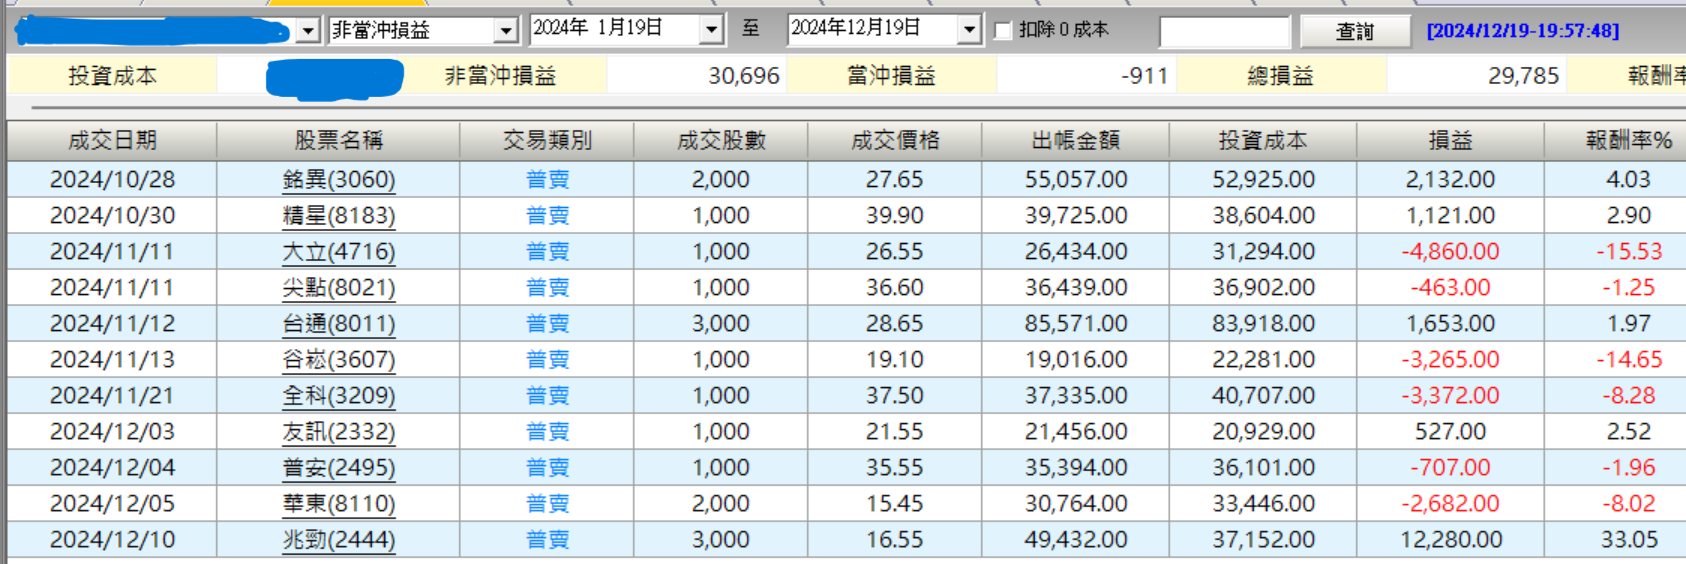Open stock link 銘異(3060)

coord(339,179)
